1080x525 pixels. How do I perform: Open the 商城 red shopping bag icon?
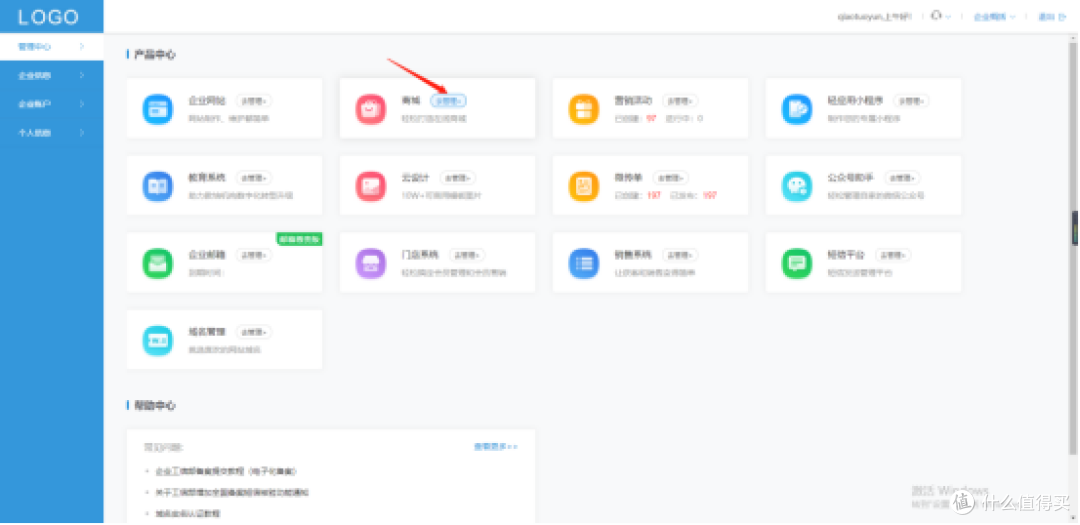click(371, 109)
